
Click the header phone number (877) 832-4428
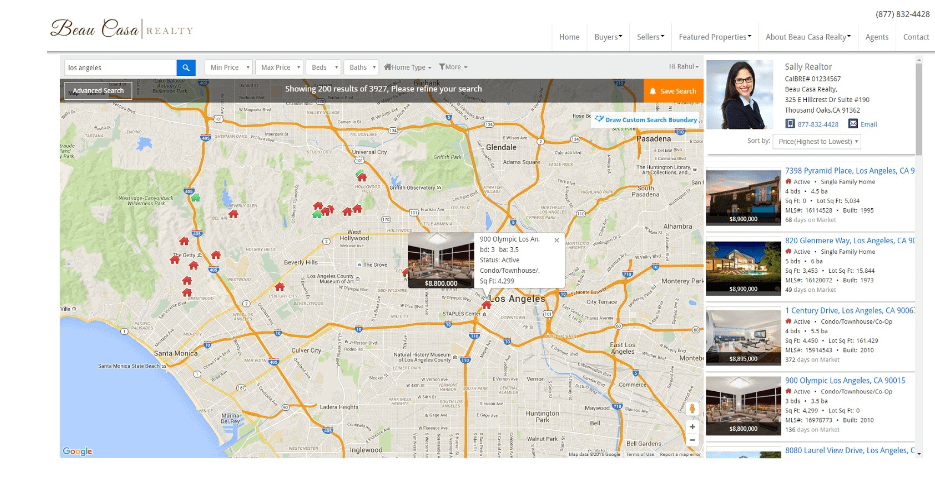902,14
